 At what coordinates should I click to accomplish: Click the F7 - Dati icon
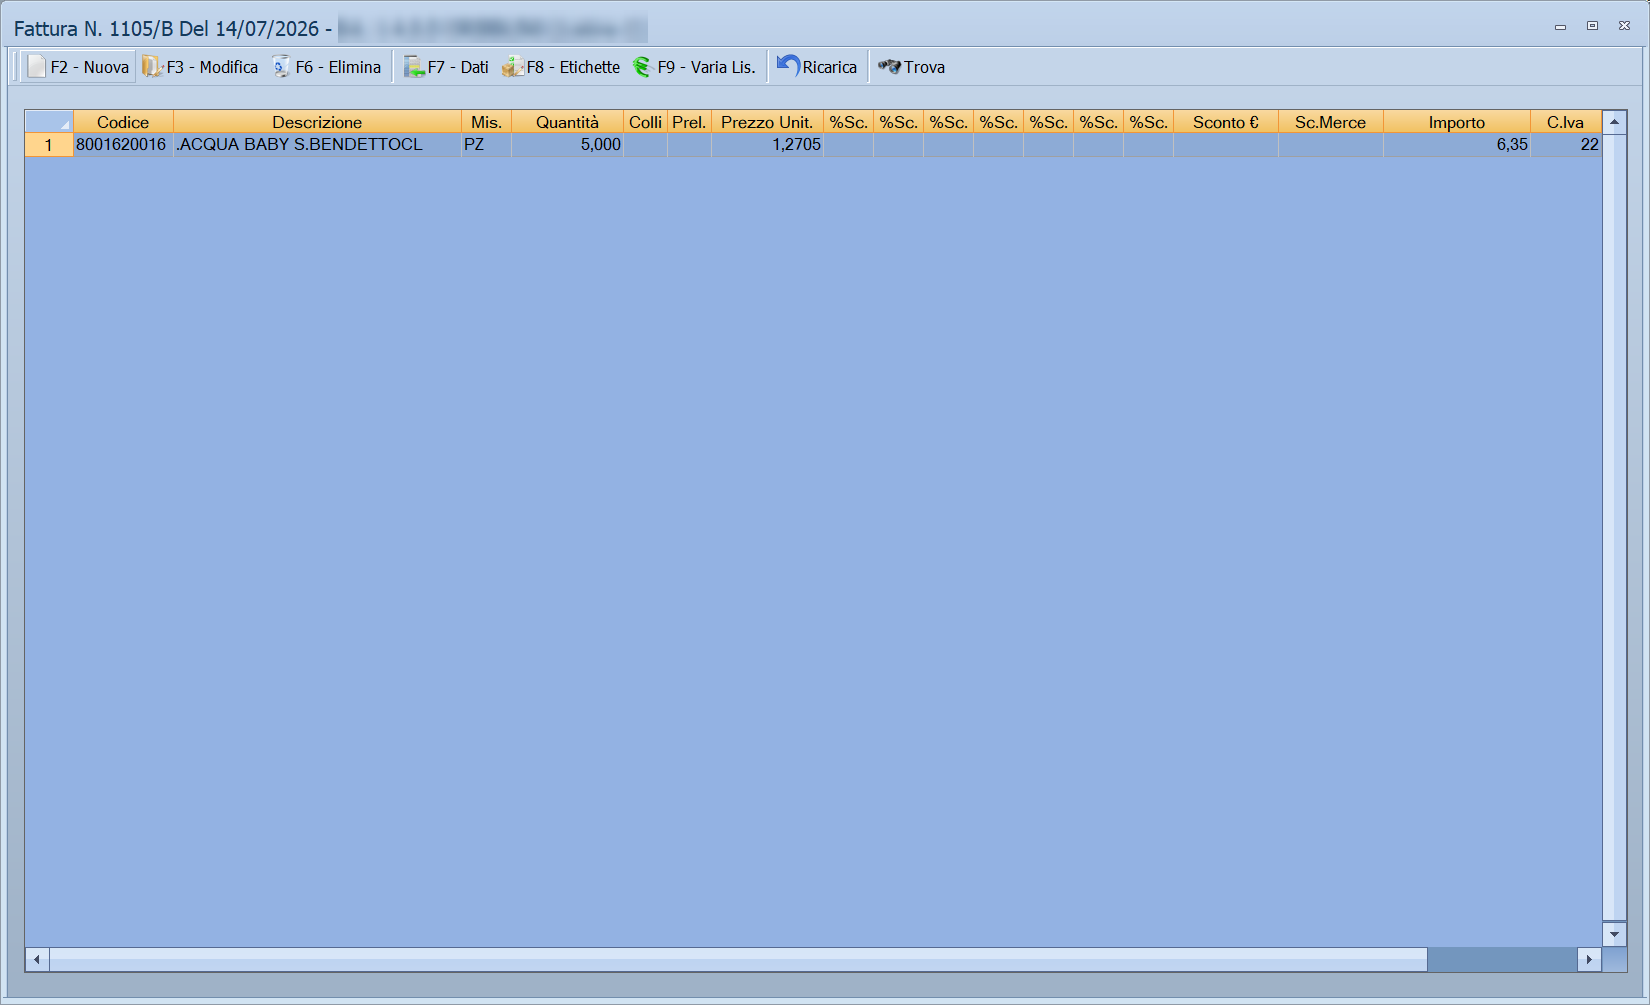[414, 67]
